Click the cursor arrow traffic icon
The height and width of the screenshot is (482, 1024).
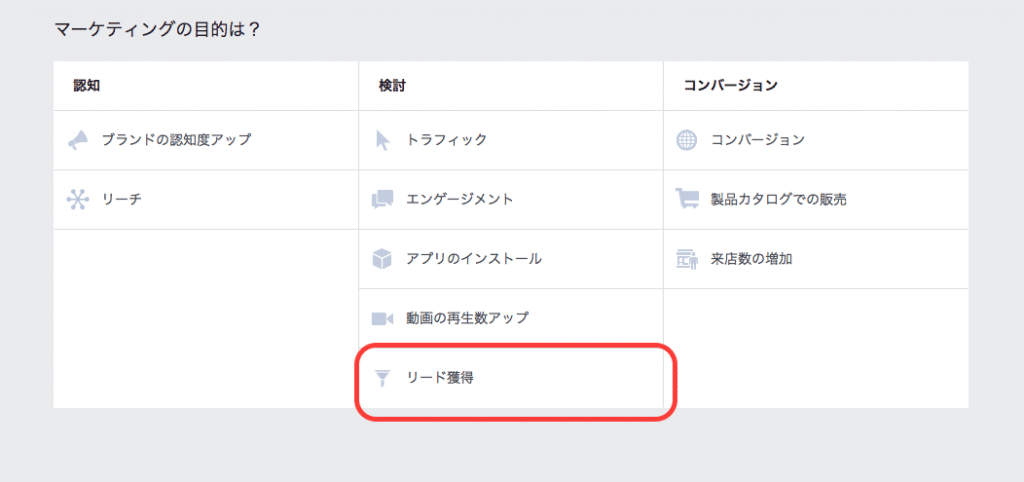383,140
